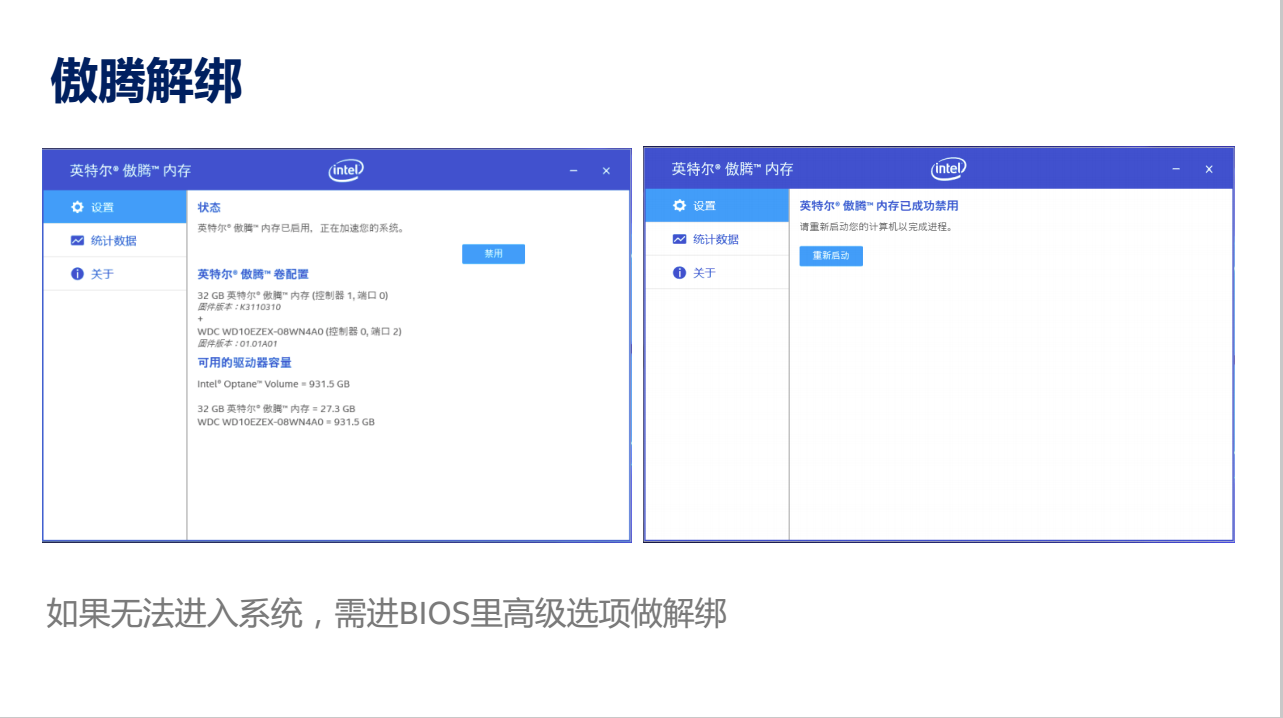Minimize the right Optane memory window
The width and height of the screenshot is (1283, 718).
click(1176, 170)
